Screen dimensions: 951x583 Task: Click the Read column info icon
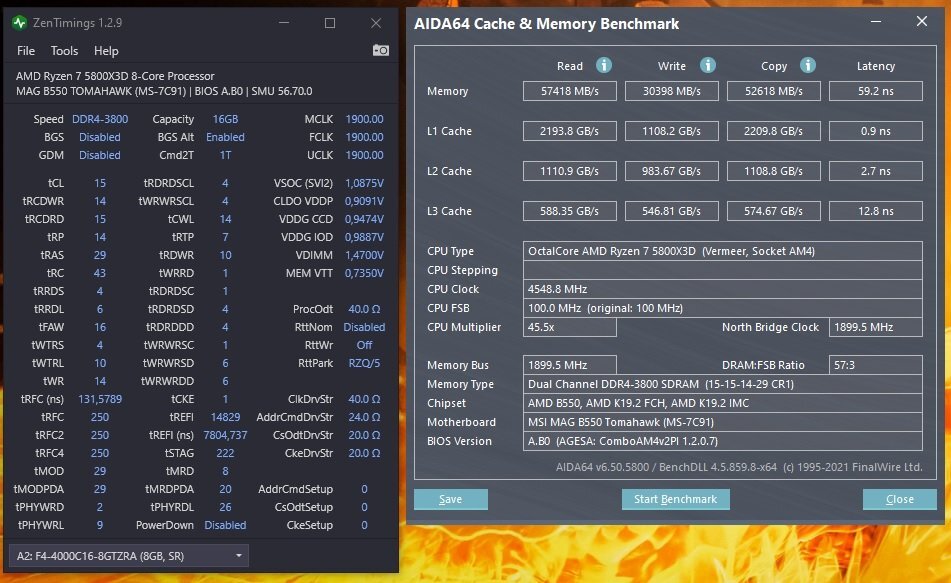pyautogui.click(x=603, y=65)
